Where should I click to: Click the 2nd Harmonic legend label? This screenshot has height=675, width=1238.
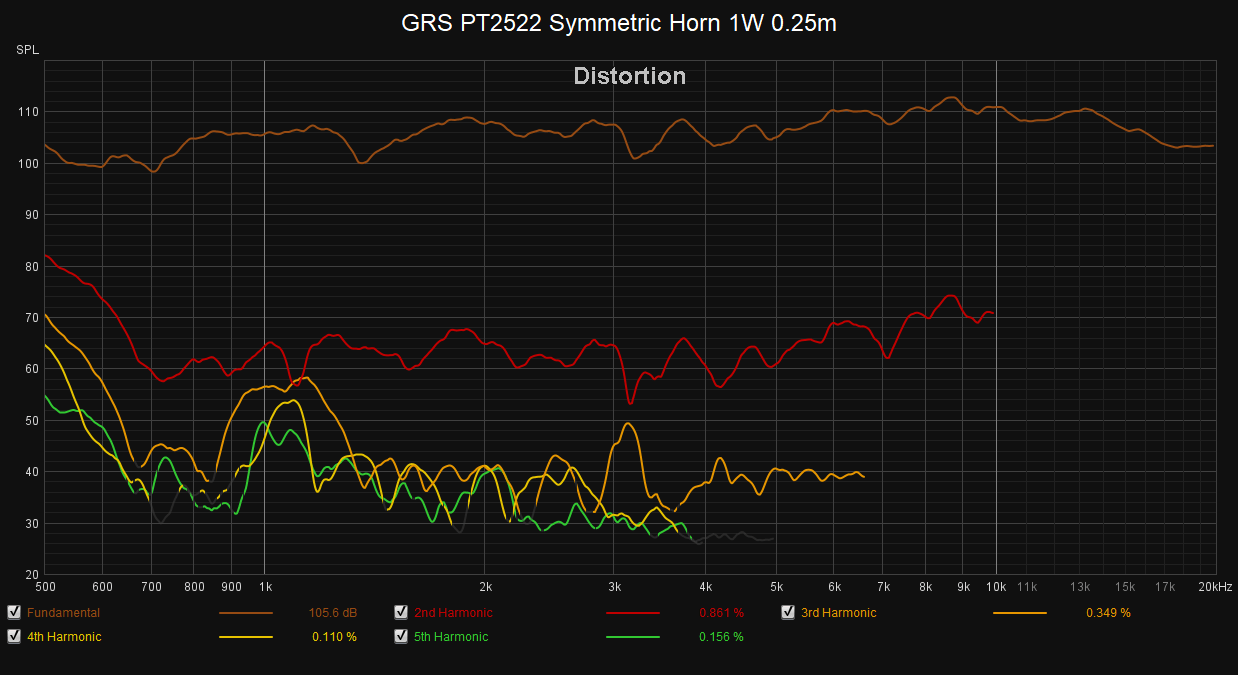point(453,613)
